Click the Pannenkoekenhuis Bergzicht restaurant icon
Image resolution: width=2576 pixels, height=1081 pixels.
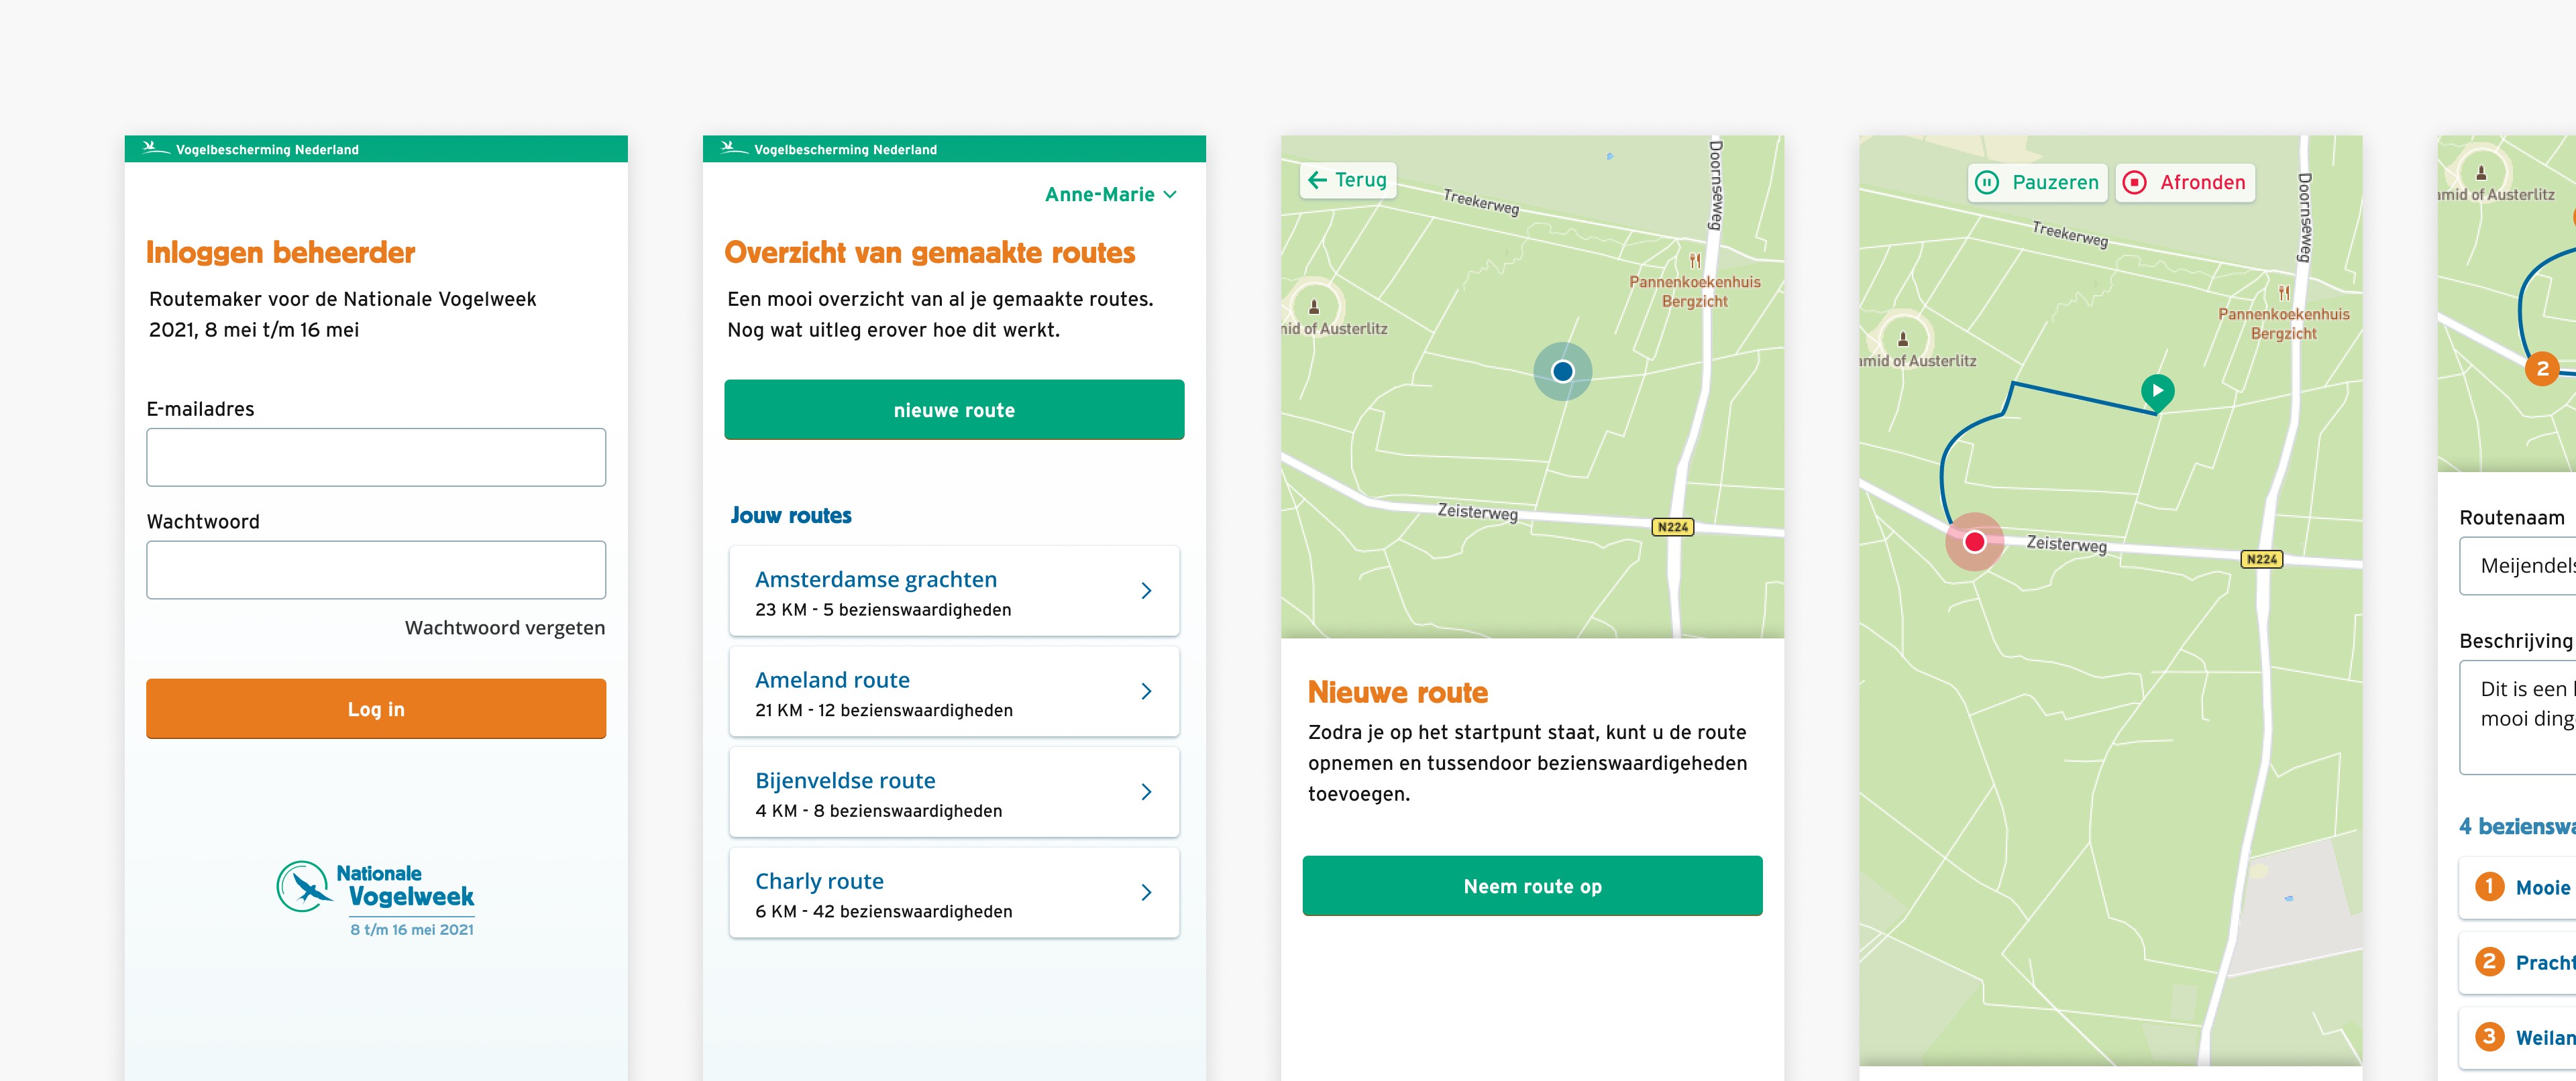[1695, 261]
